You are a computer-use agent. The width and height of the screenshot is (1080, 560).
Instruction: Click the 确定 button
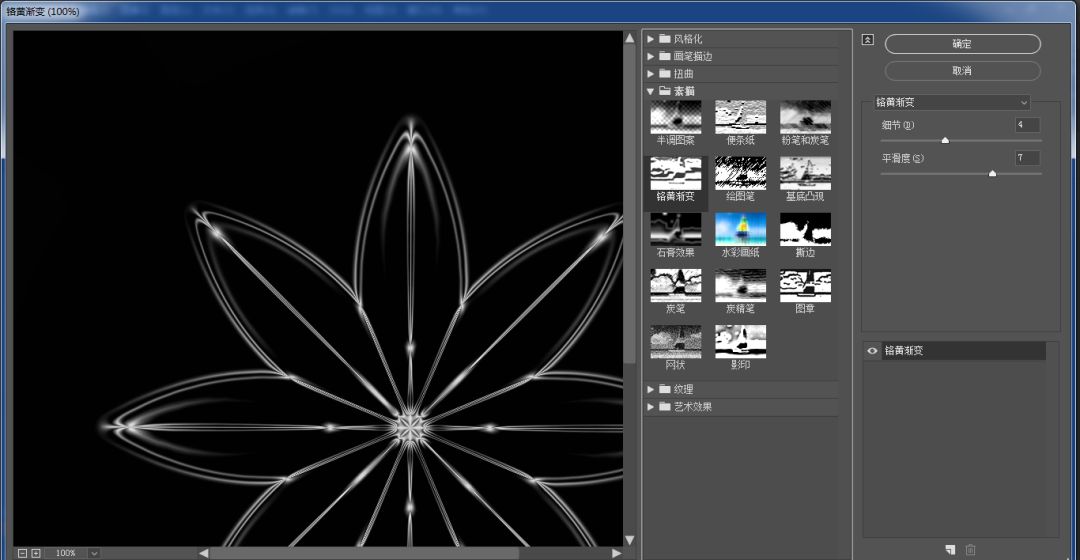point(962,44)
